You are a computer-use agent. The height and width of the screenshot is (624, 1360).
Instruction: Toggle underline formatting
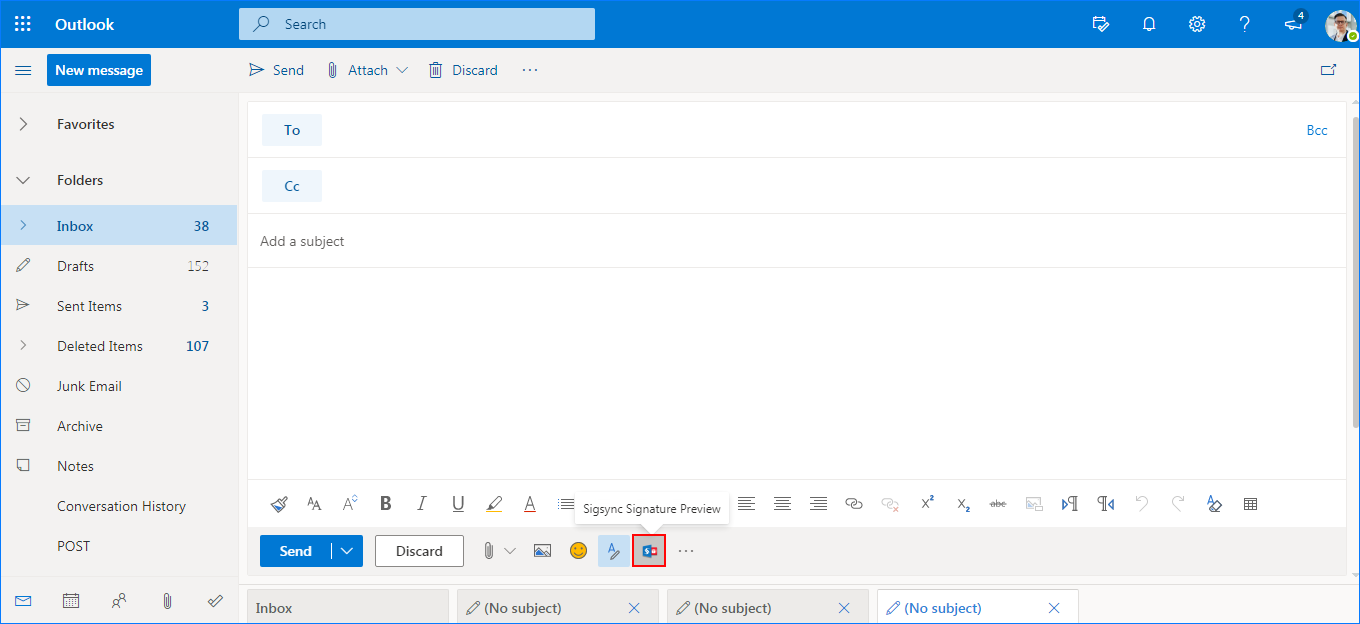(x=457, y=504)
